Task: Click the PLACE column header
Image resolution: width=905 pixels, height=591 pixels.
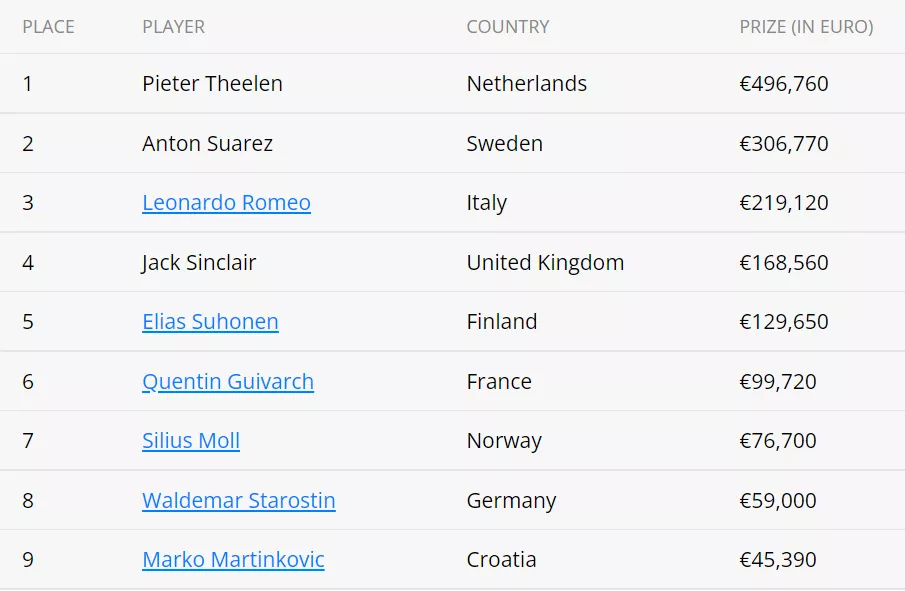Action: tap(48, 27)
